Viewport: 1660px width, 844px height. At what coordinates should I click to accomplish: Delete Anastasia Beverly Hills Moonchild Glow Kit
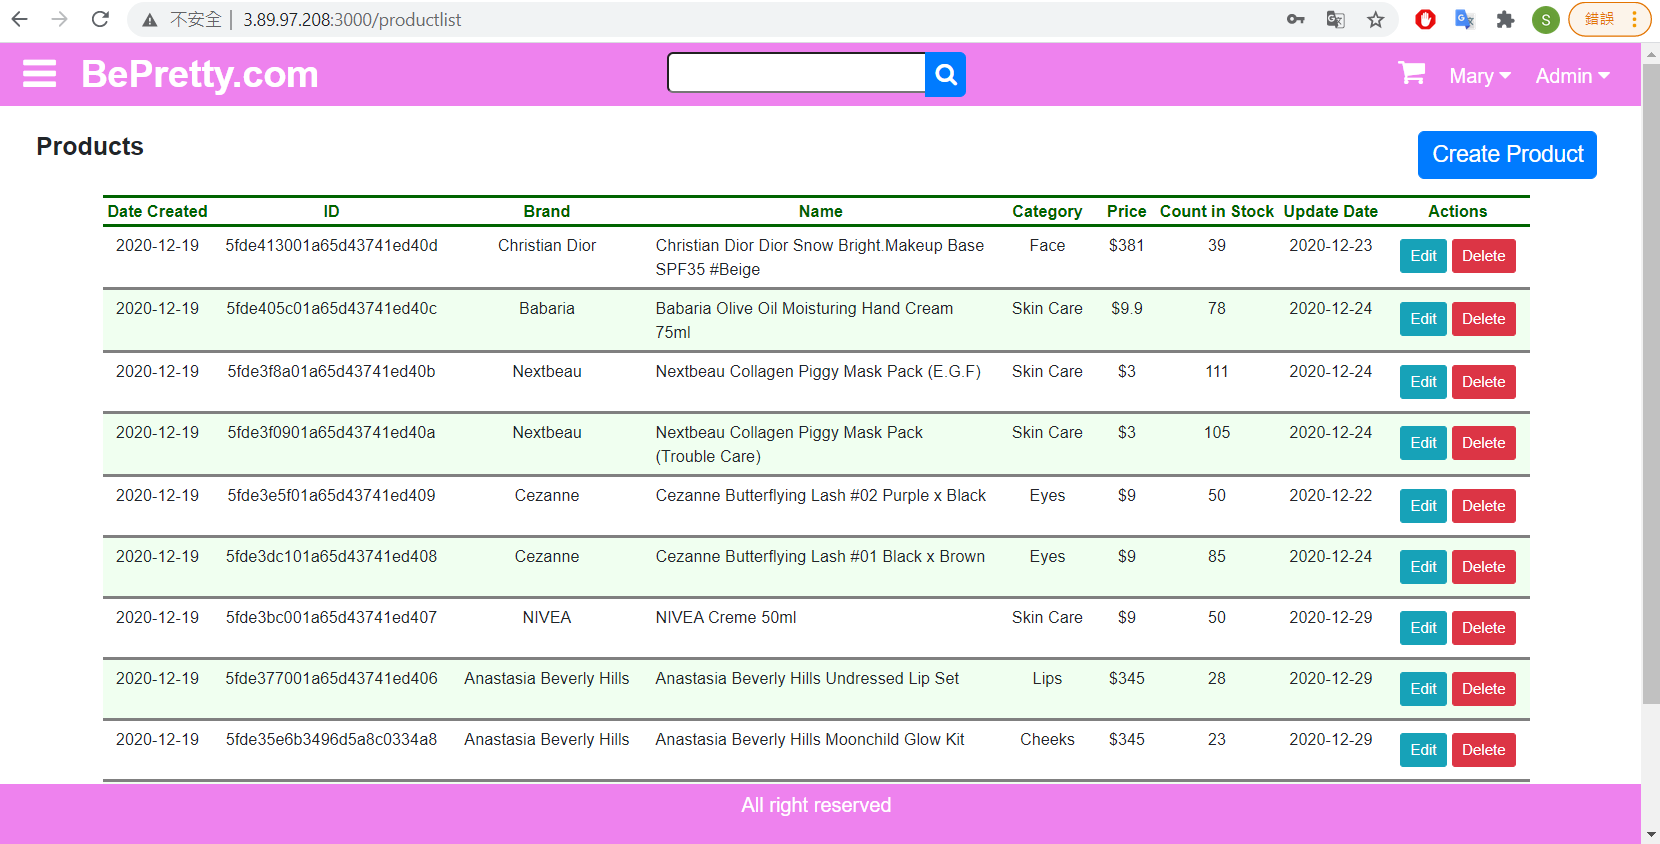[1483, 750]
